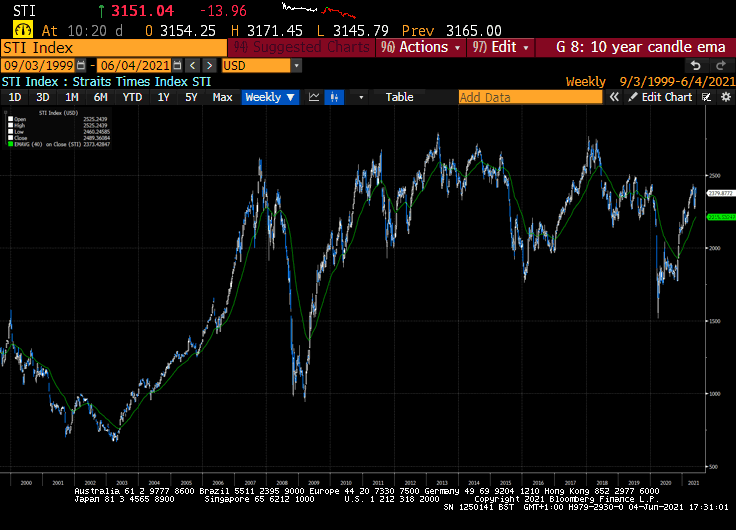Click the 2500 y-axis label
Image resolution: width=736 pixels, height=530 pixels.
714,176
